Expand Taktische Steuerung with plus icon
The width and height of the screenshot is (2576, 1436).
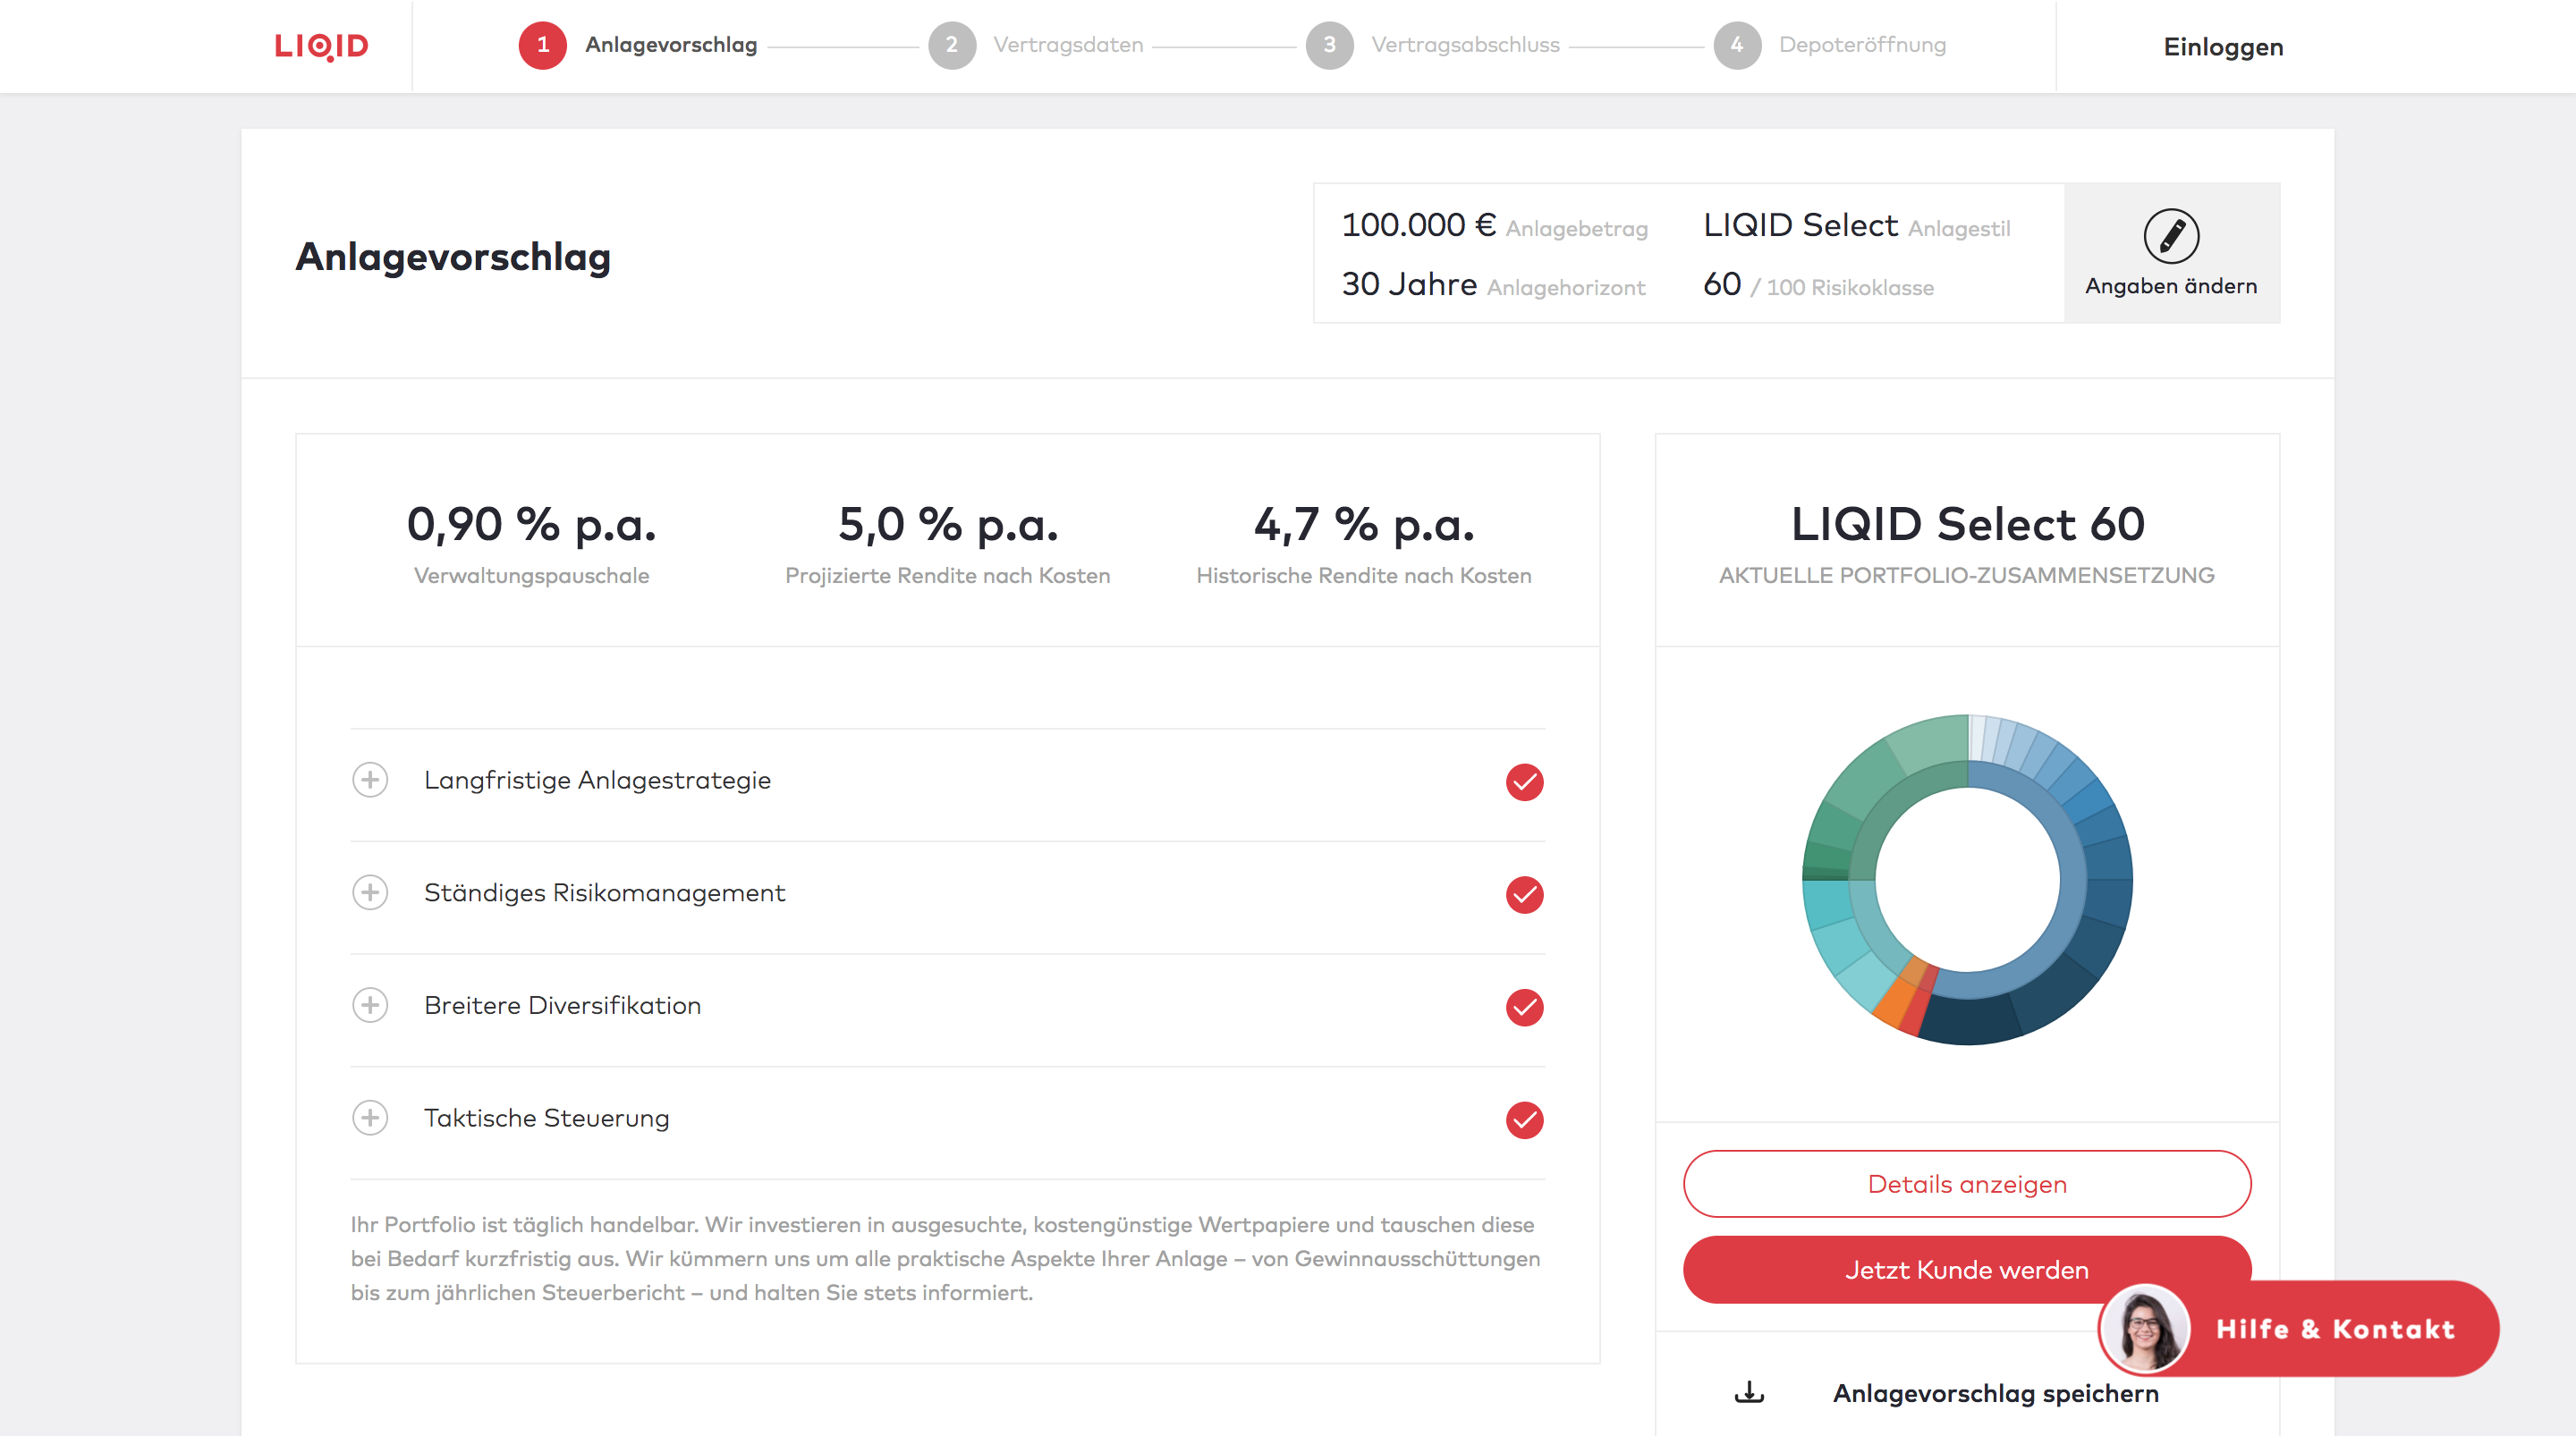(370, 1117)
